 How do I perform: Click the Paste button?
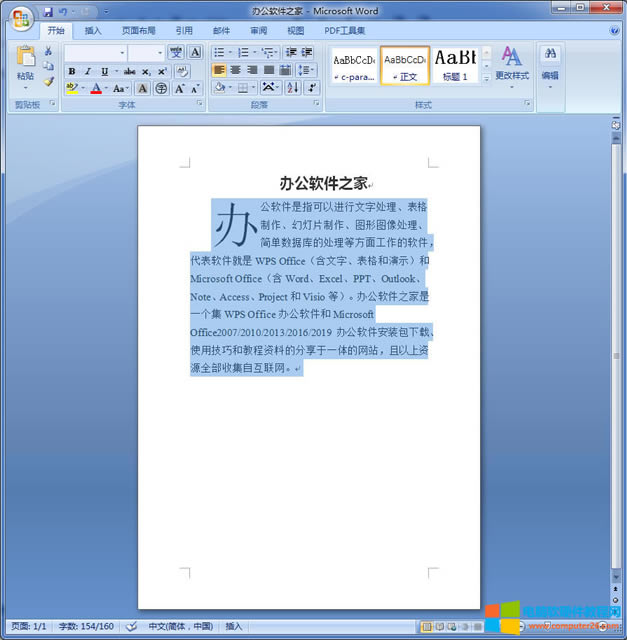25,63
